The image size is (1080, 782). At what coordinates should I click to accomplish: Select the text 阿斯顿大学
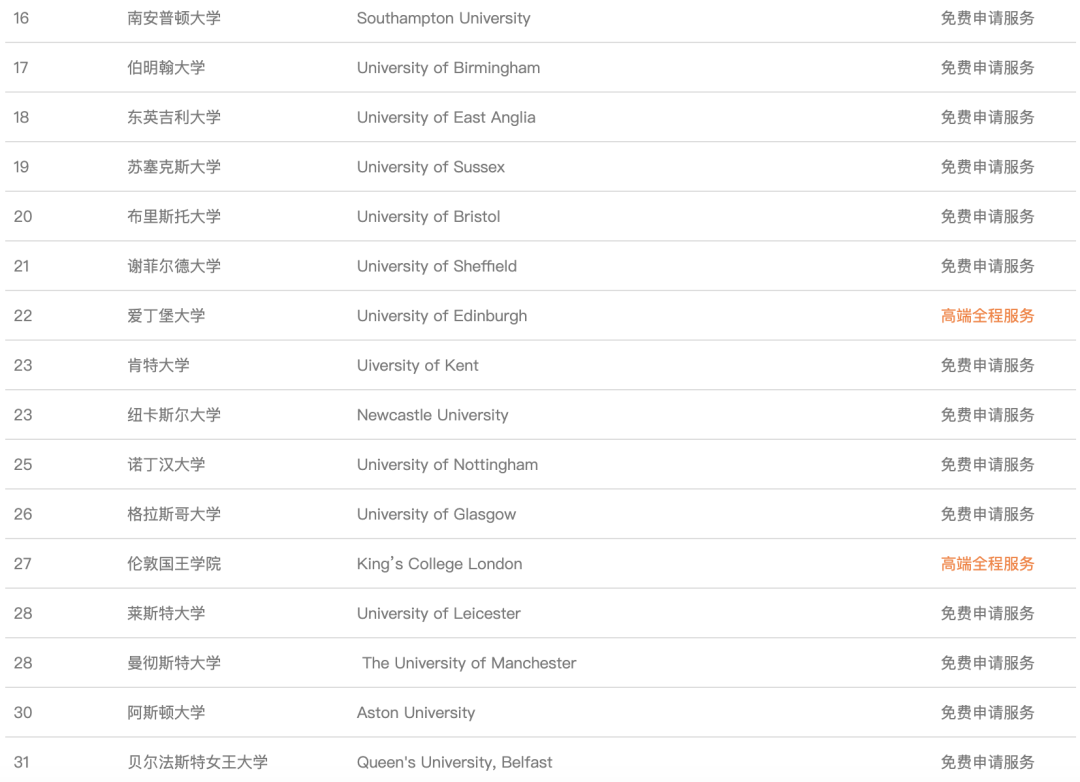(166, 712)
